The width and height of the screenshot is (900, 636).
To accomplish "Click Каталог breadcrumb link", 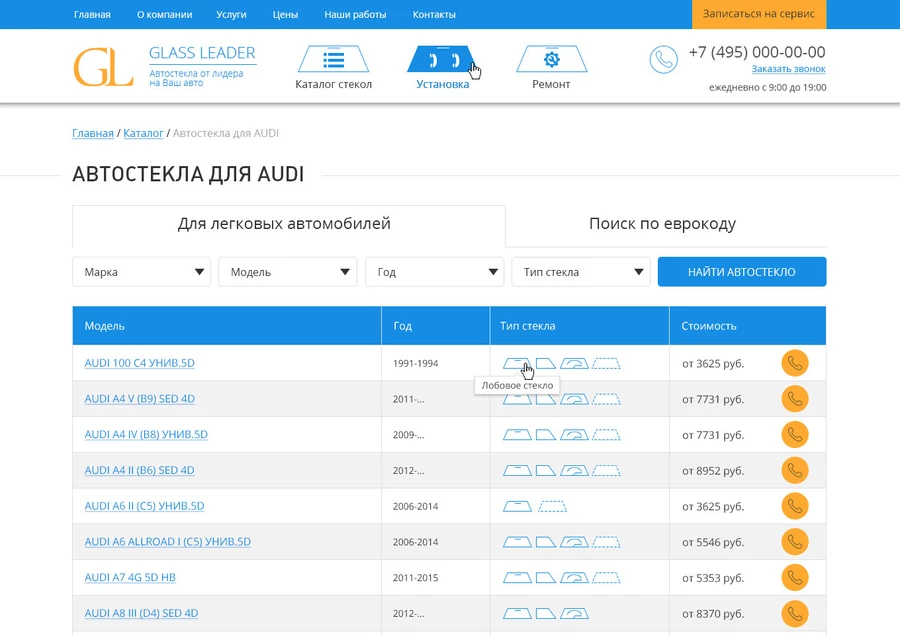I will [143, 133].
